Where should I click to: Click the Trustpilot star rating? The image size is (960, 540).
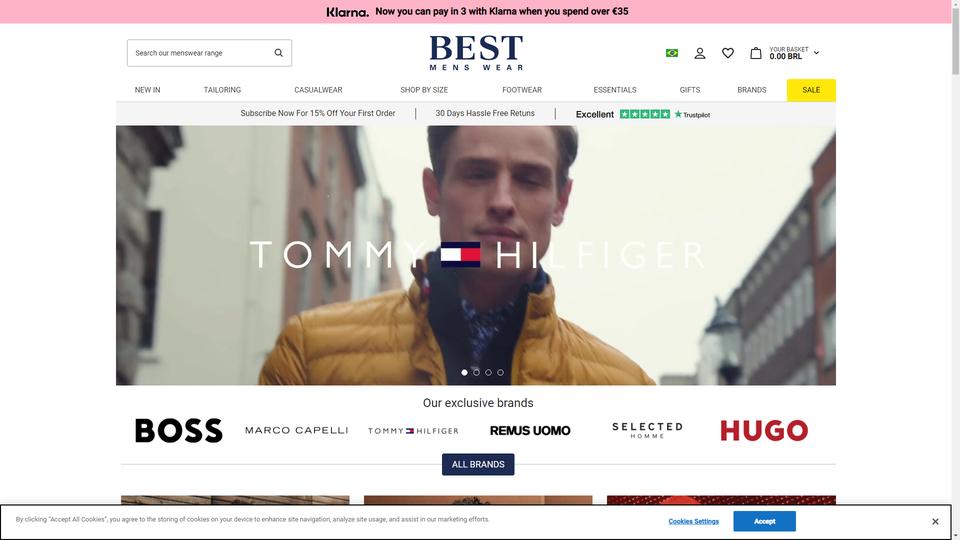point(645,114)
